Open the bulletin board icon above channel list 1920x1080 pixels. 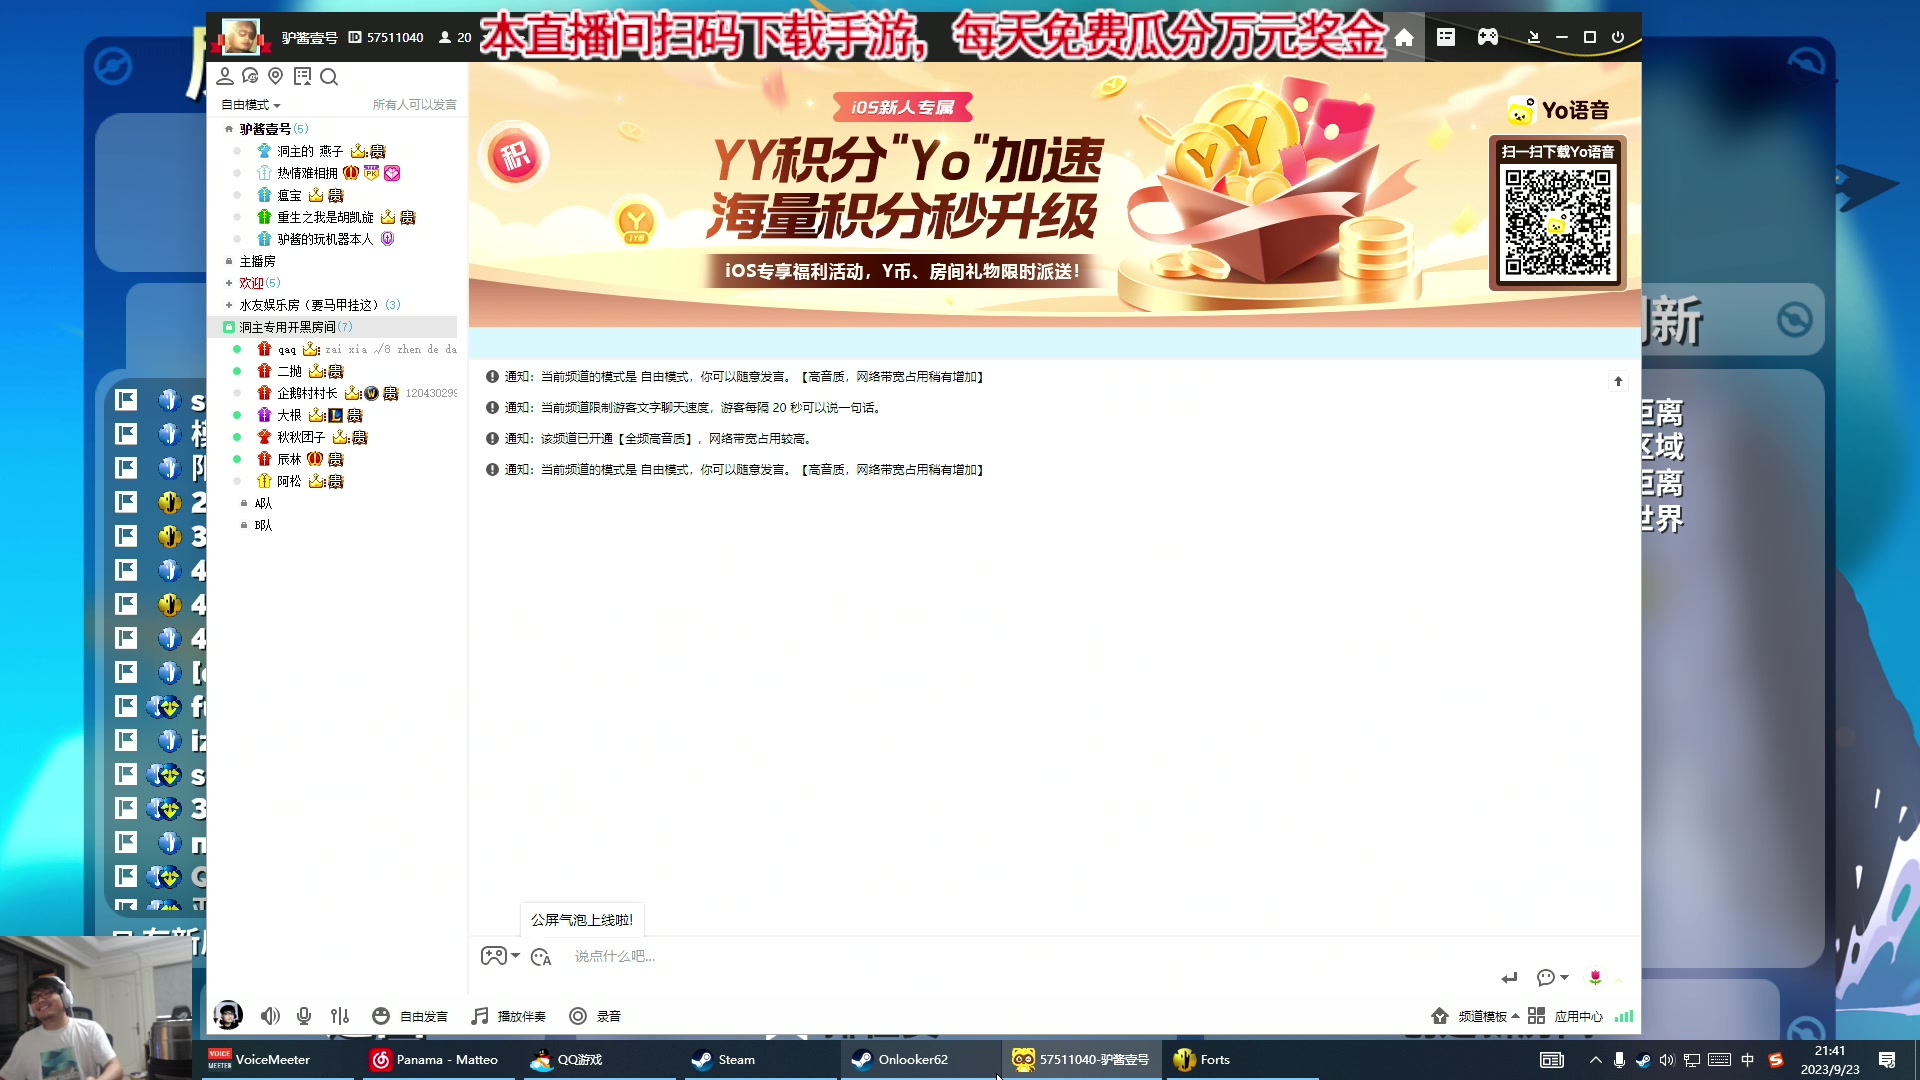(x=302, y=76)
